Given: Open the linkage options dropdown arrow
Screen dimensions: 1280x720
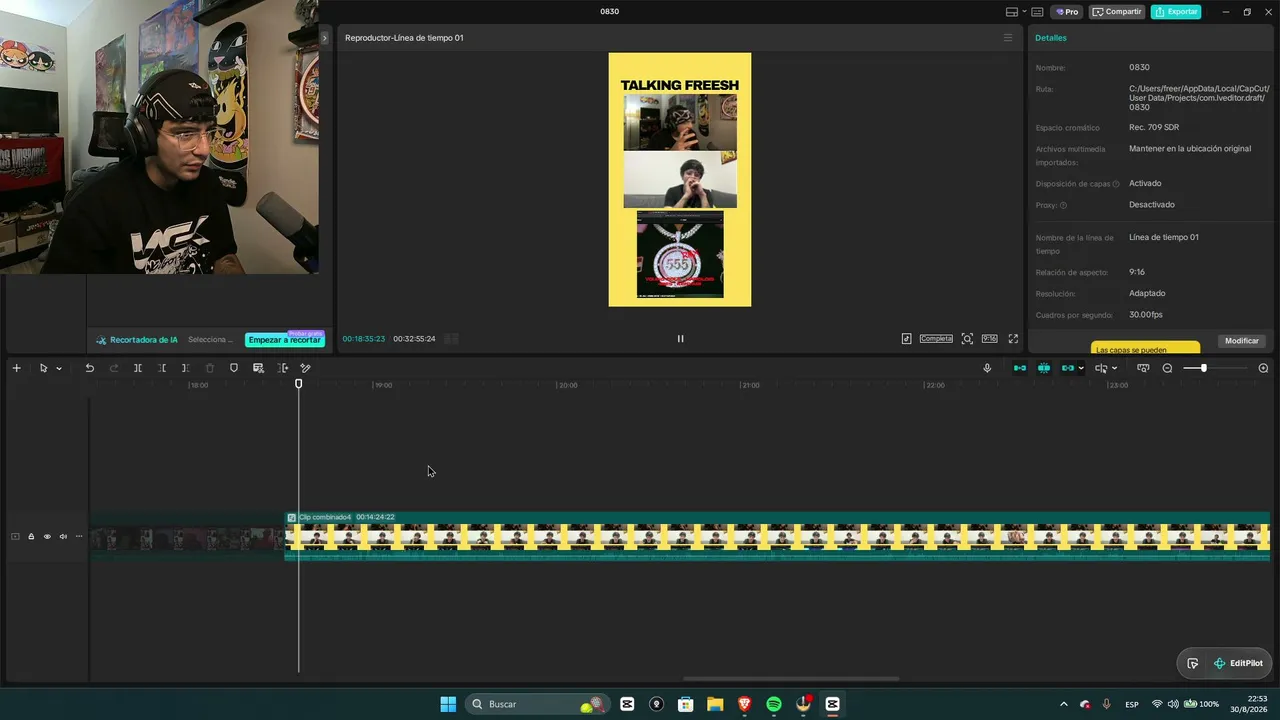Looking at the screenshot, I should tap(1081, 368).
